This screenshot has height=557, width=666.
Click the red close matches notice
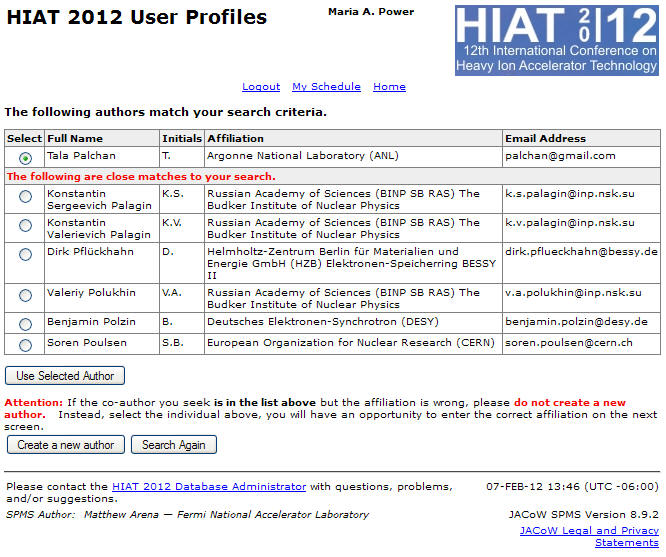click(x=141, y=176)
